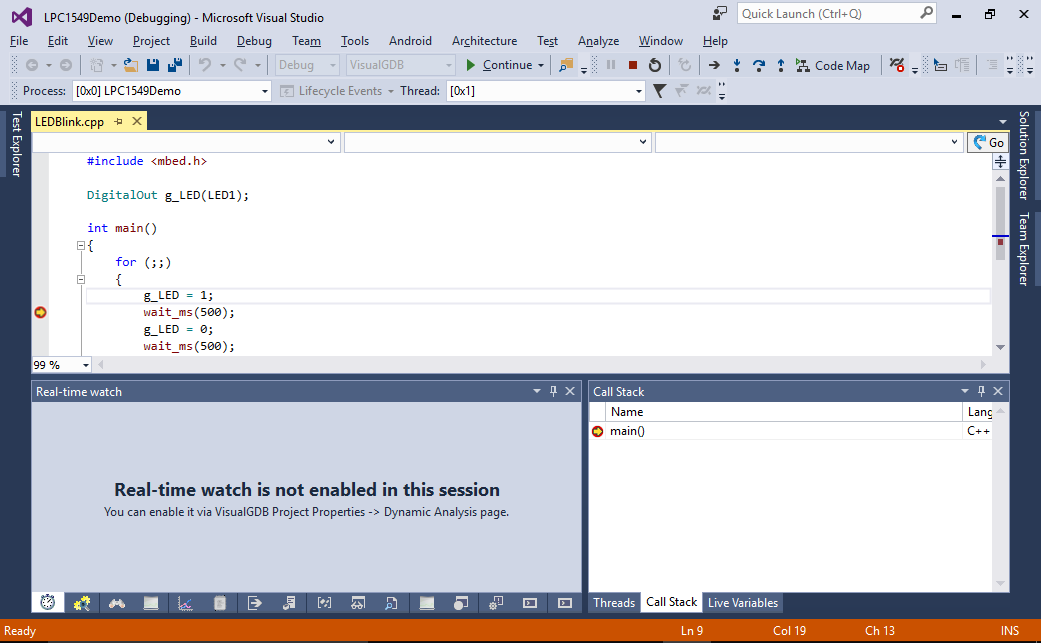The height and width of the screenshot is (643, 1041).
Task: Click the feedback icon near Quick Launch
Action: [720, 13]
